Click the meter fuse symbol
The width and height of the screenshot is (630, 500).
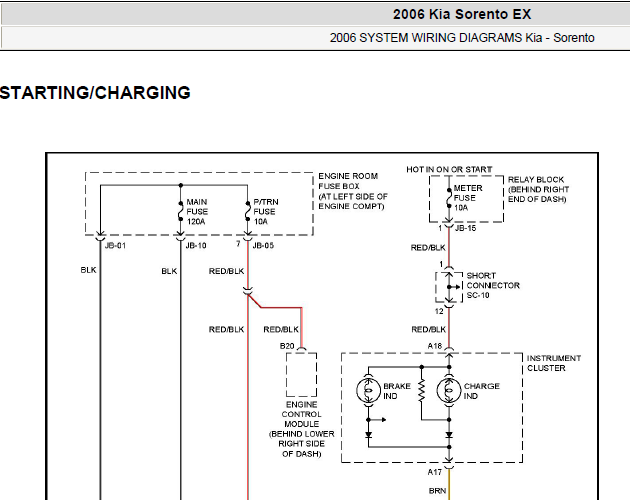tap(449, 197)
